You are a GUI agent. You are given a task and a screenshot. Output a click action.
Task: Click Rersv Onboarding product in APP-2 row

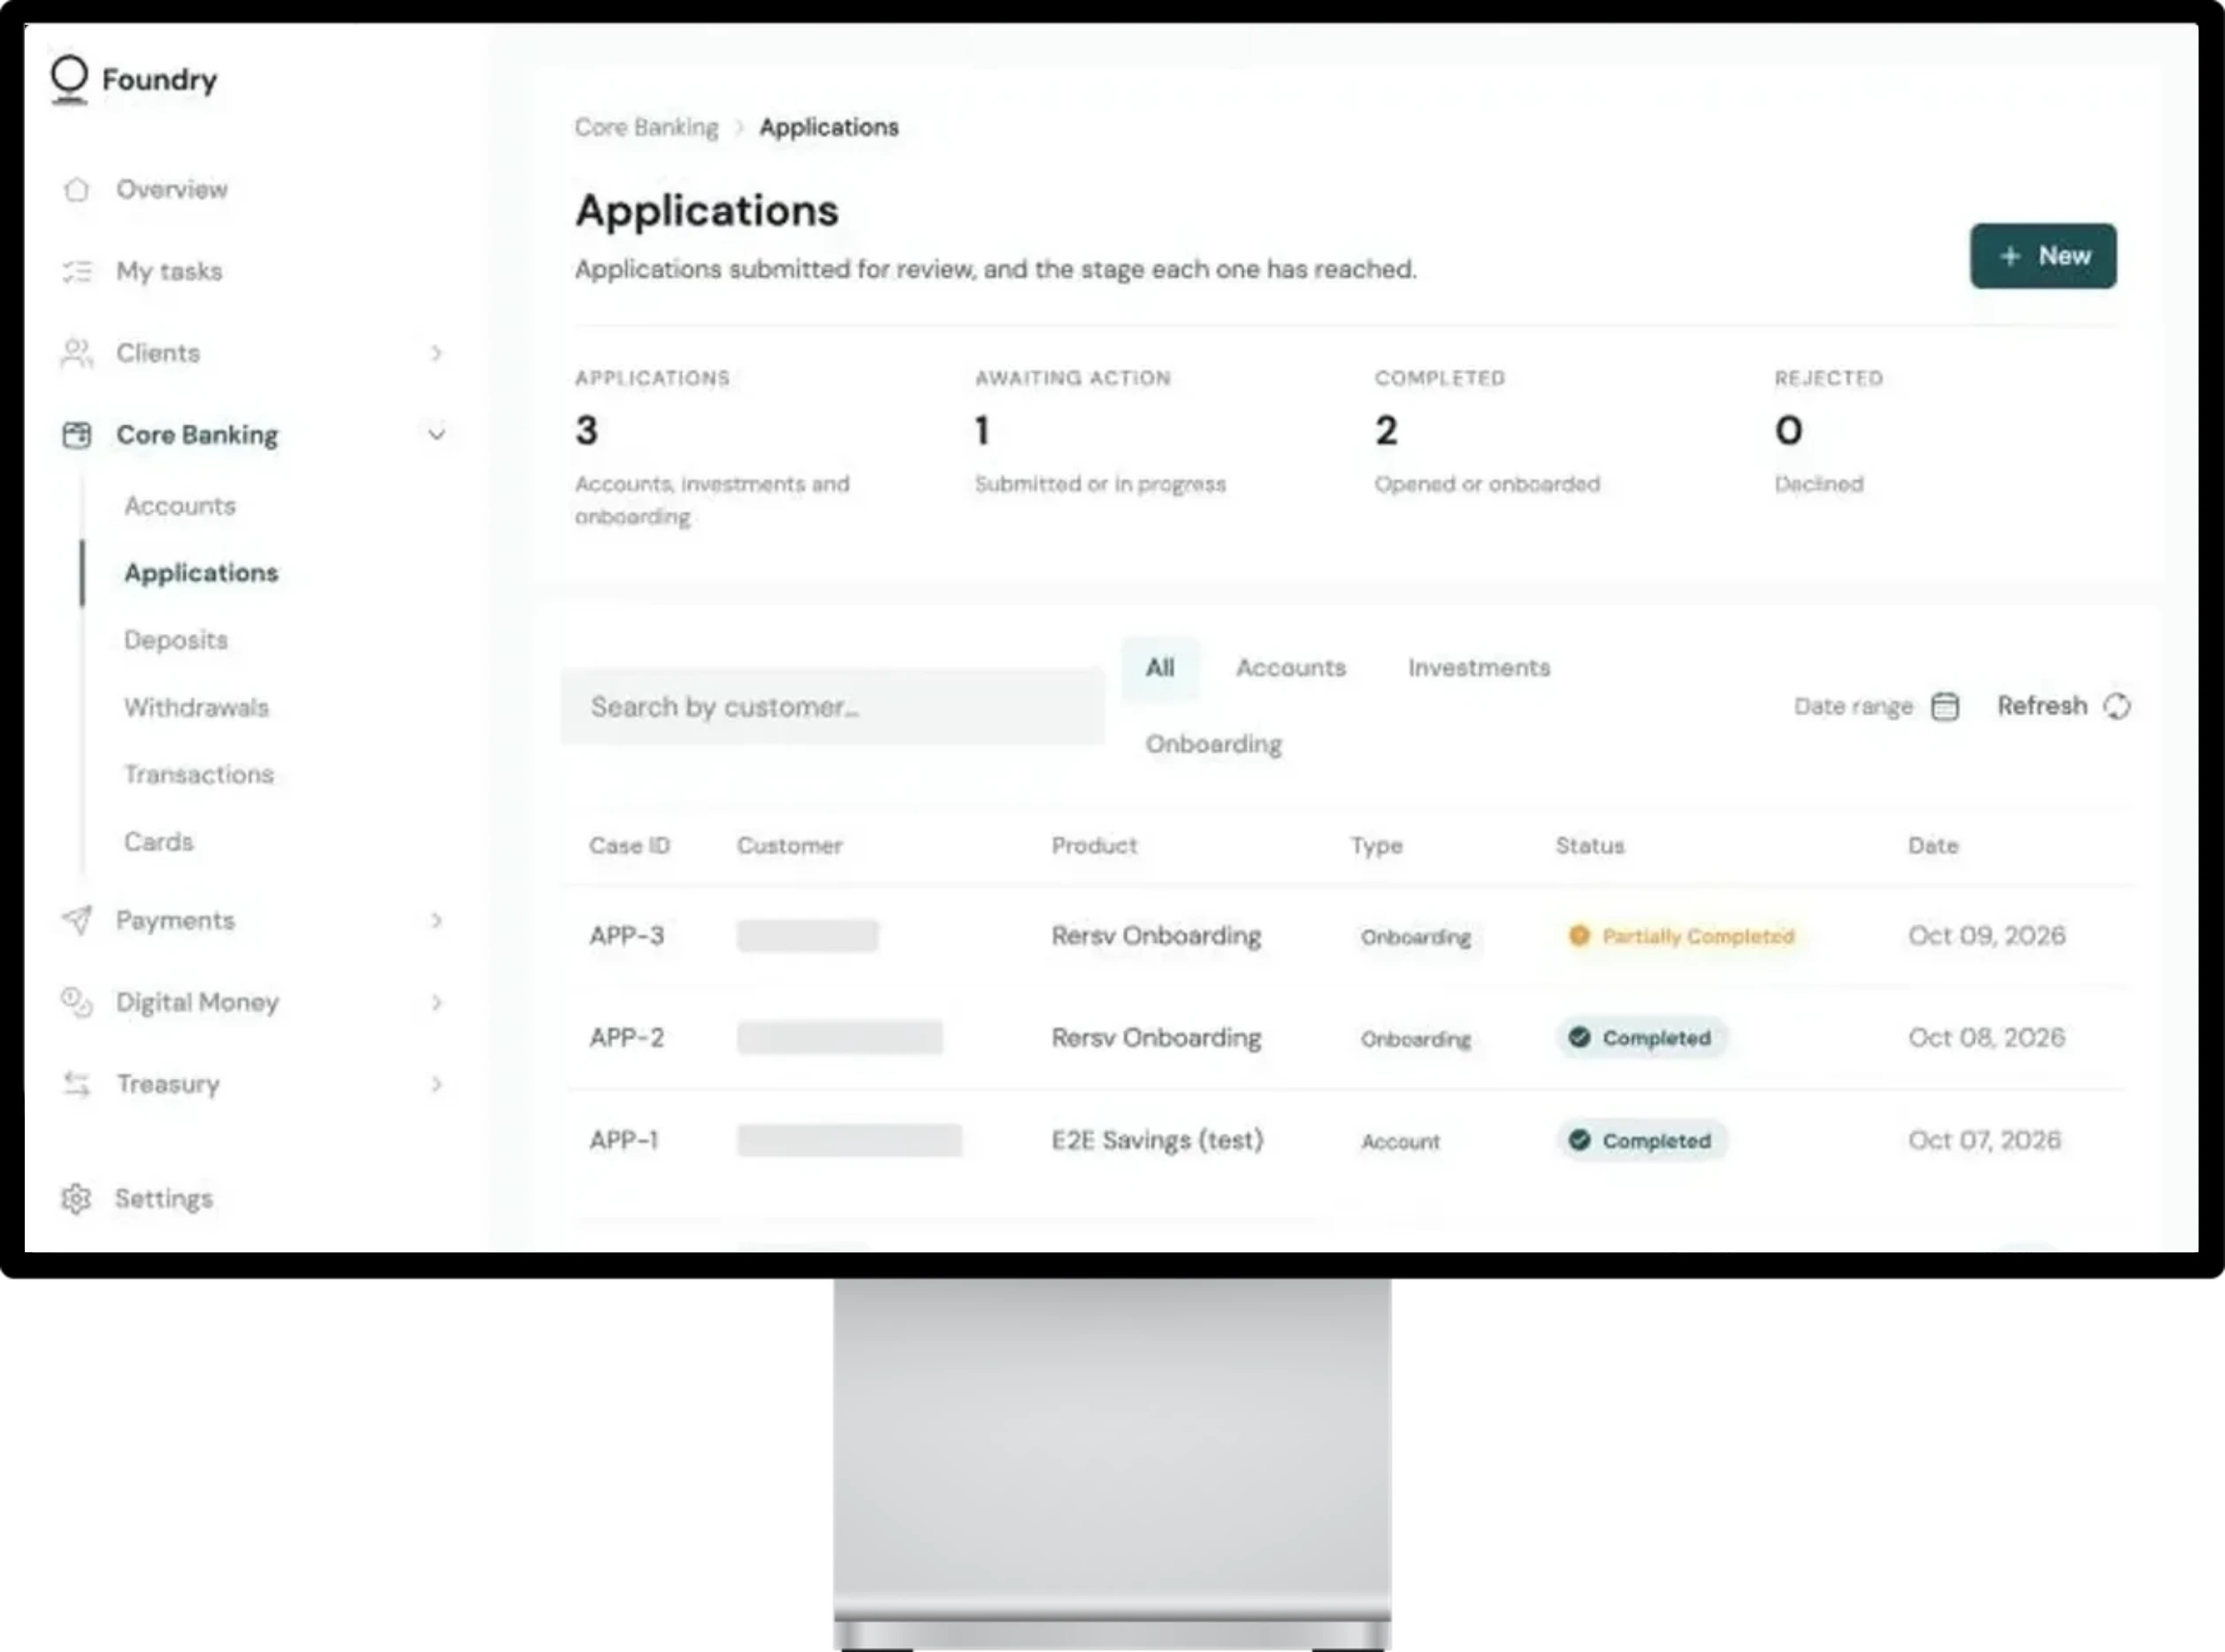[x=1156, y=1038]
